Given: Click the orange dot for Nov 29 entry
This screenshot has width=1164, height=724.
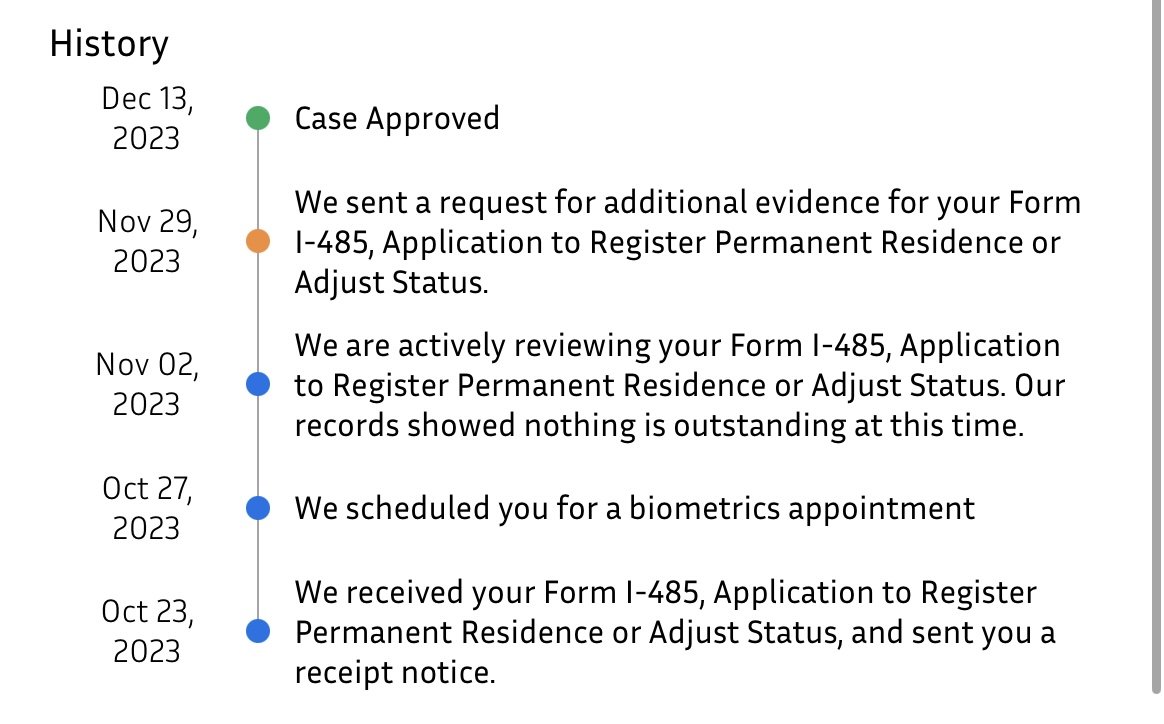Looking at the screenshot, I should pyautogui.click(x=258, y=242).
